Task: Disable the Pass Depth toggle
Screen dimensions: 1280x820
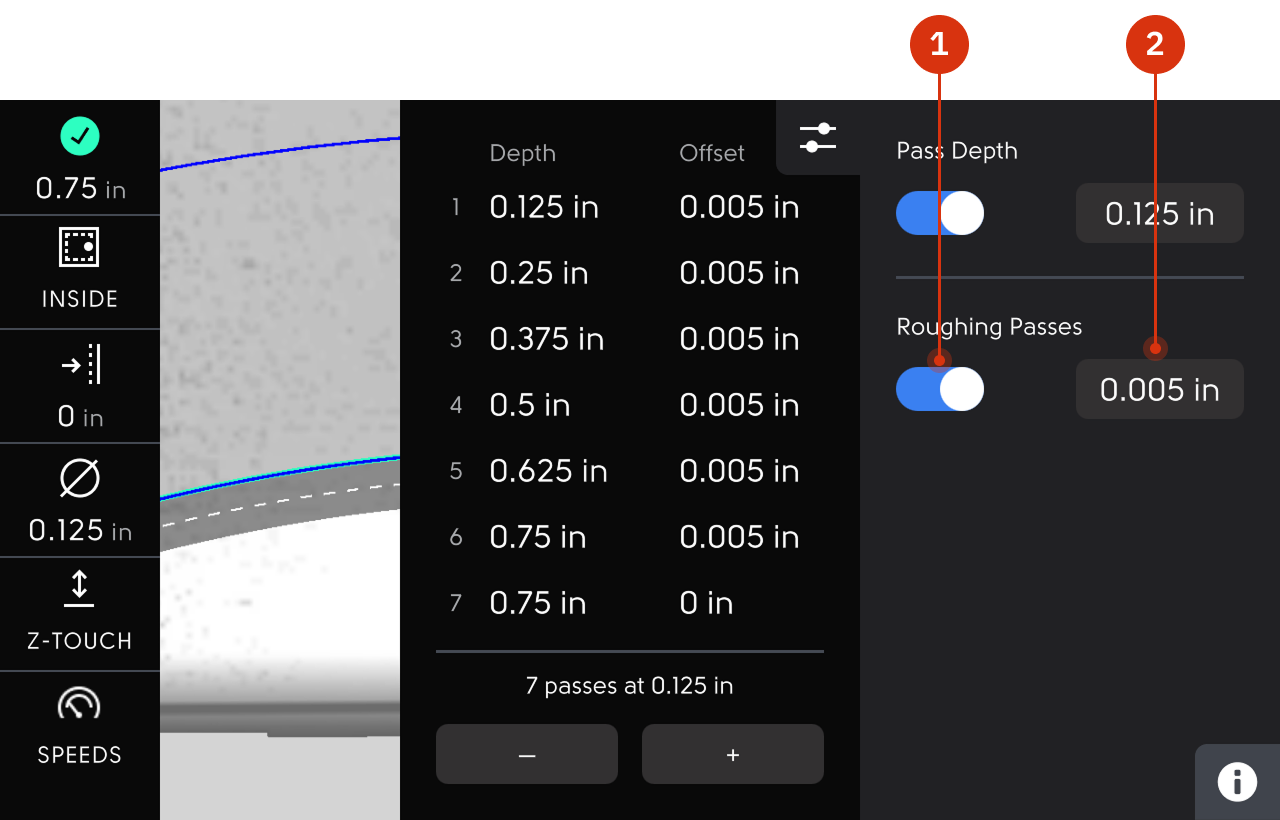Action: click(x=940, y=213)
